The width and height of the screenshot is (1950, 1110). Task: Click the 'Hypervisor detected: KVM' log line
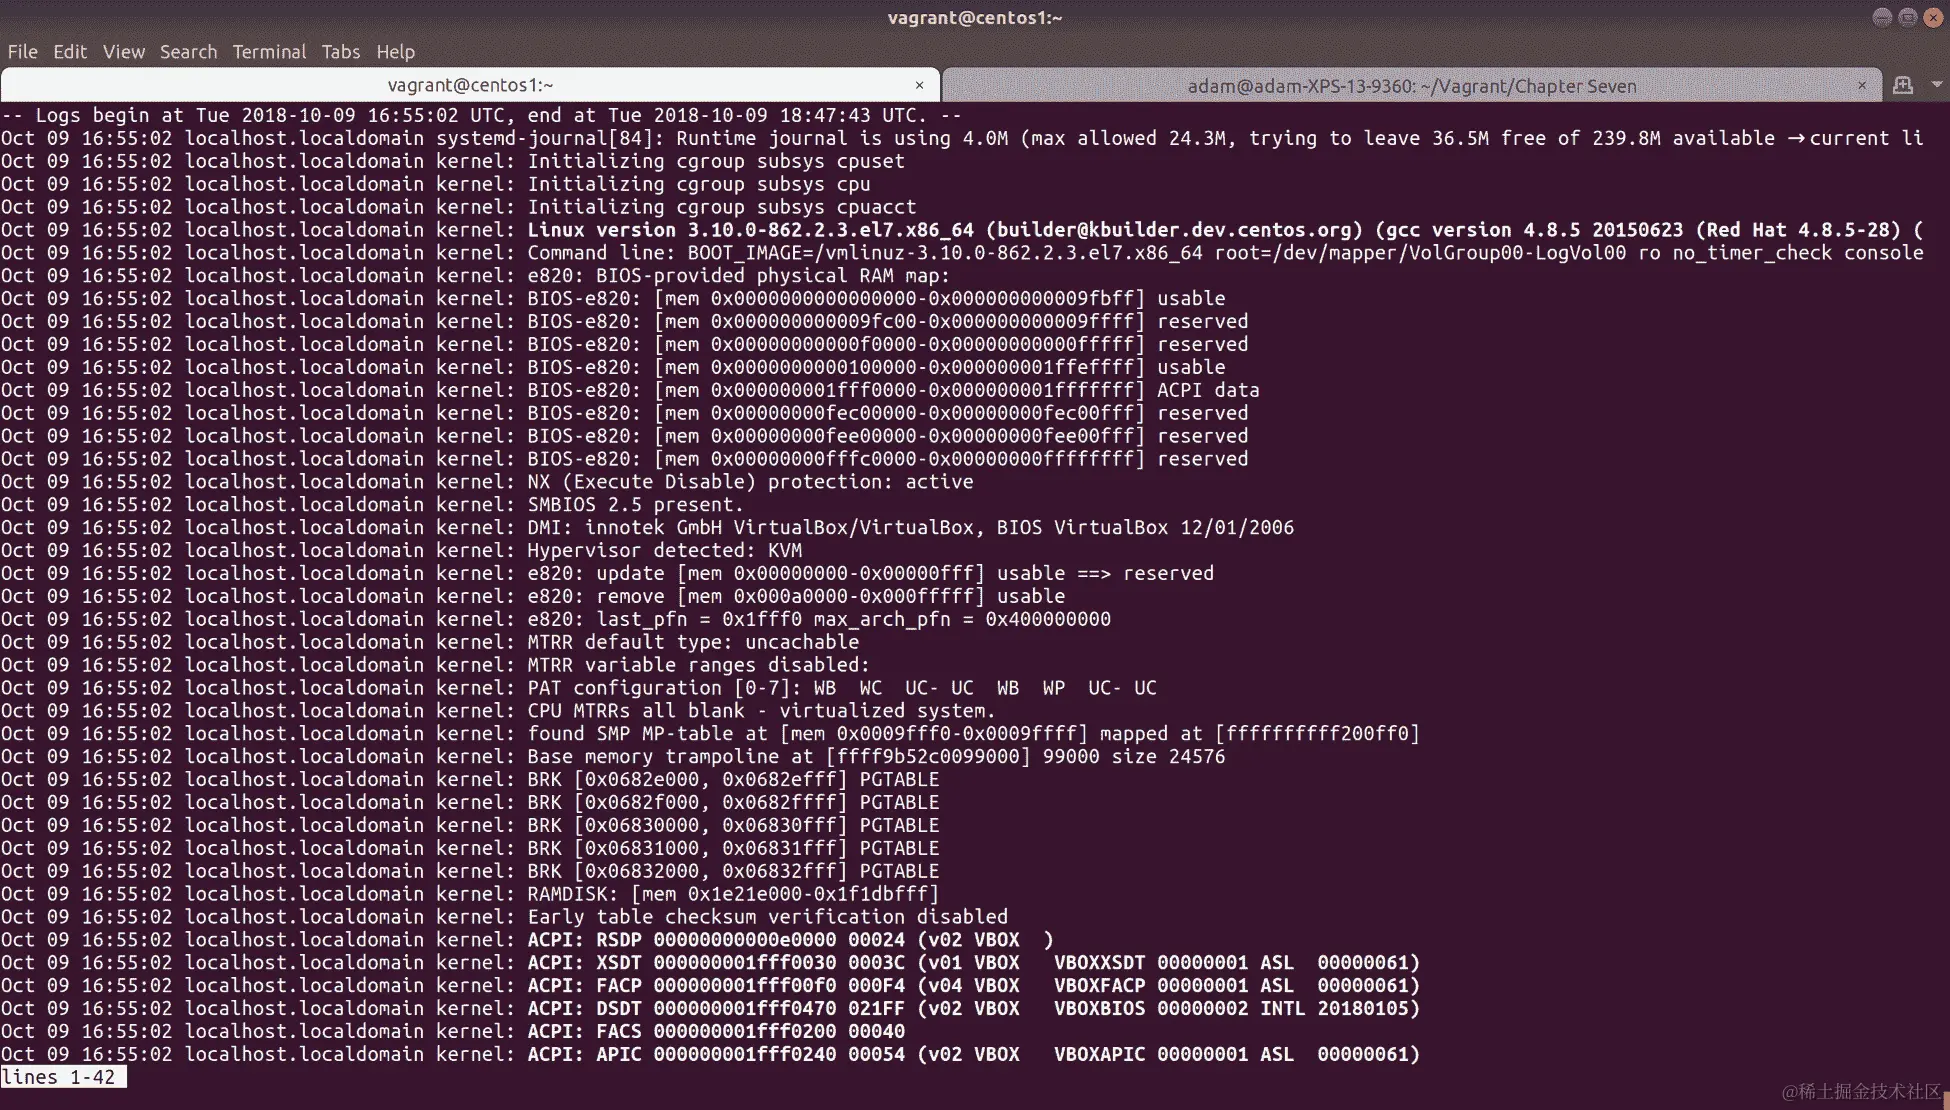664,551
